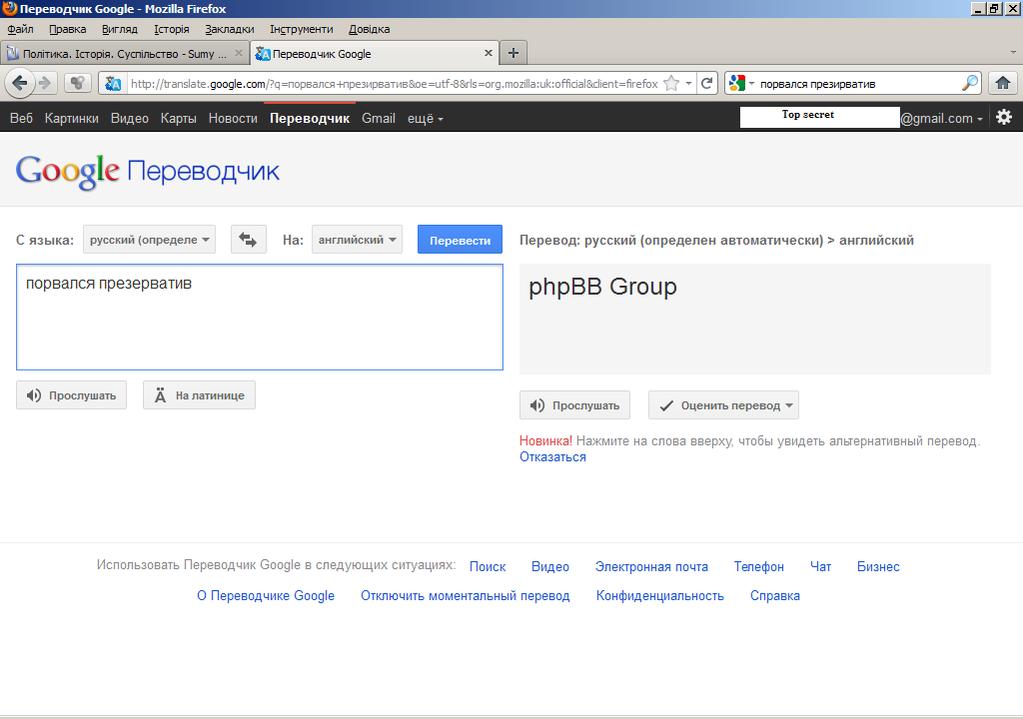Go to Карты in Google bar

pos(179,119)
